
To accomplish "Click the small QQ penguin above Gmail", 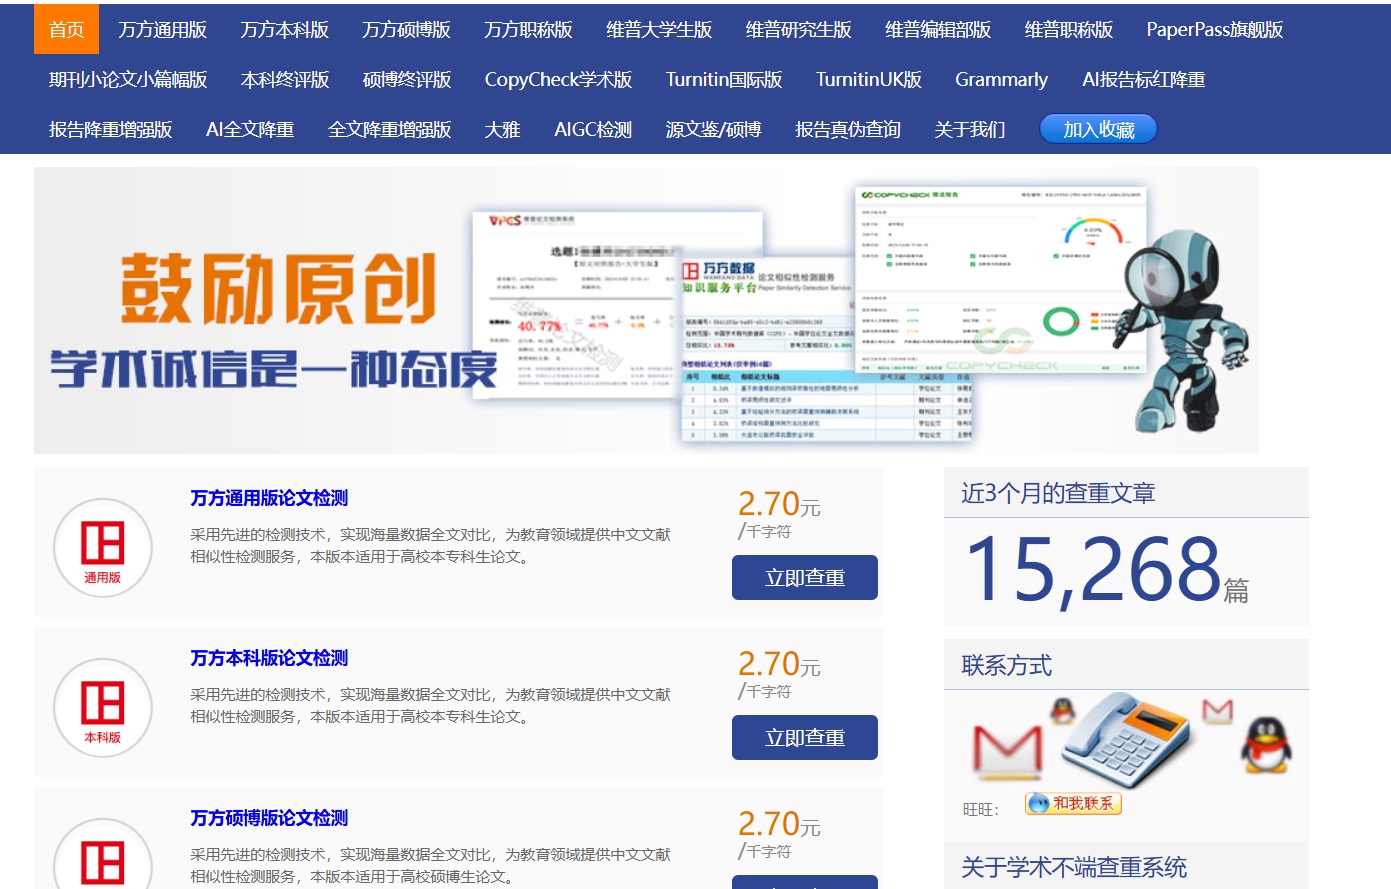I will (x=1062, y=711).
